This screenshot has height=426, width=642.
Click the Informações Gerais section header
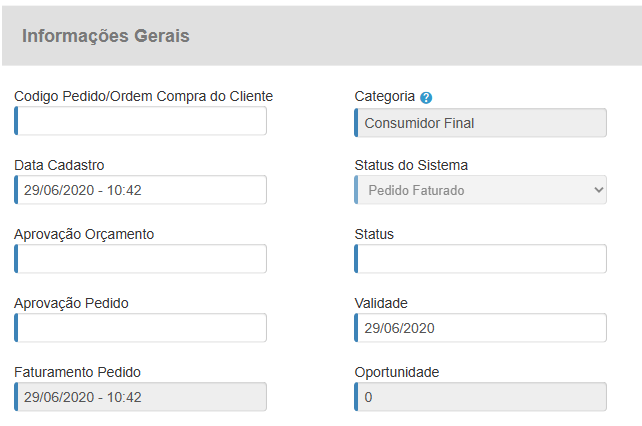pyautogui.click(x=106, y=36)
